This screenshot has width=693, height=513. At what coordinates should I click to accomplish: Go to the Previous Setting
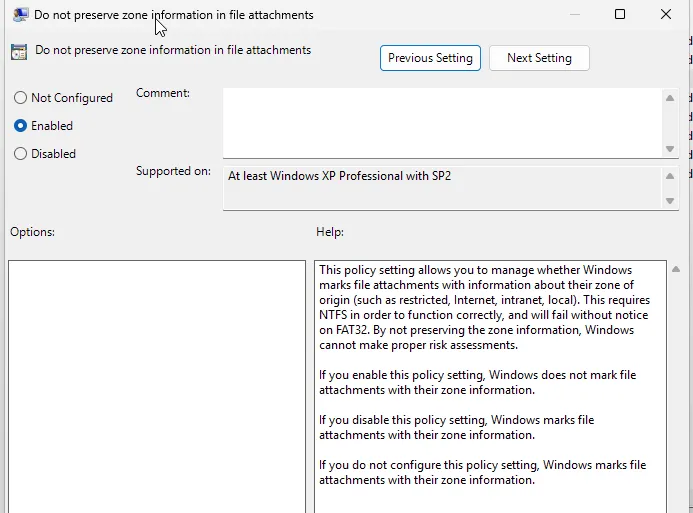coord(430,58)
